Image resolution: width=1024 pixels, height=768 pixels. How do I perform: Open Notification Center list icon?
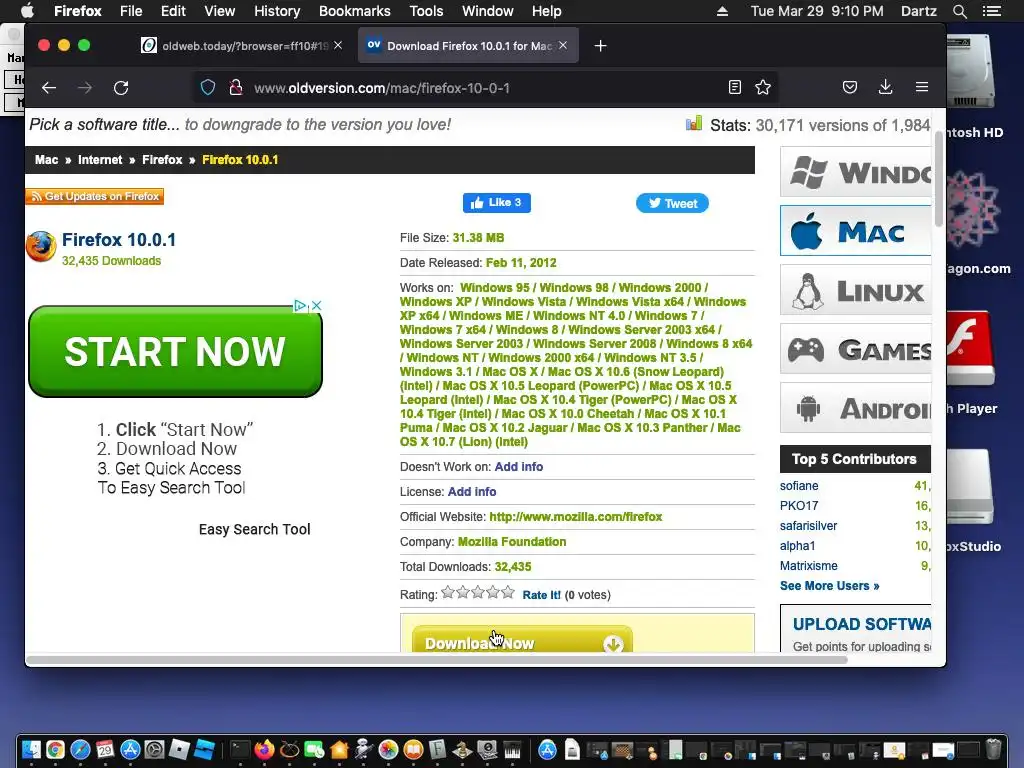click(992, 11)
